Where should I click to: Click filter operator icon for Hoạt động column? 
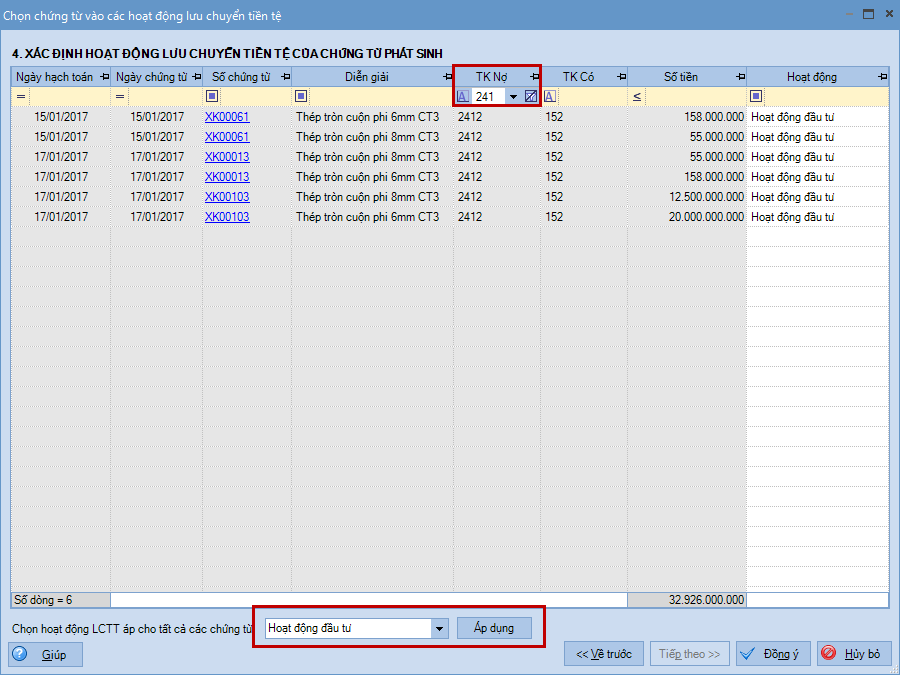point(756,97)
